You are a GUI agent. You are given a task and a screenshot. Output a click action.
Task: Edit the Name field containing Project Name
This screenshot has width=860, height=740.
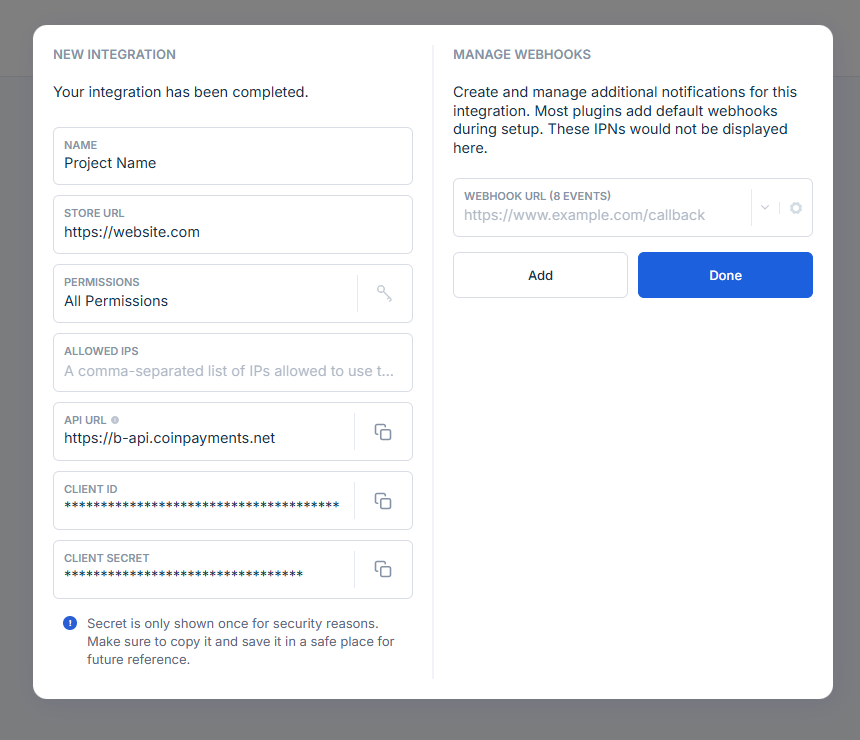click(232, 163)
